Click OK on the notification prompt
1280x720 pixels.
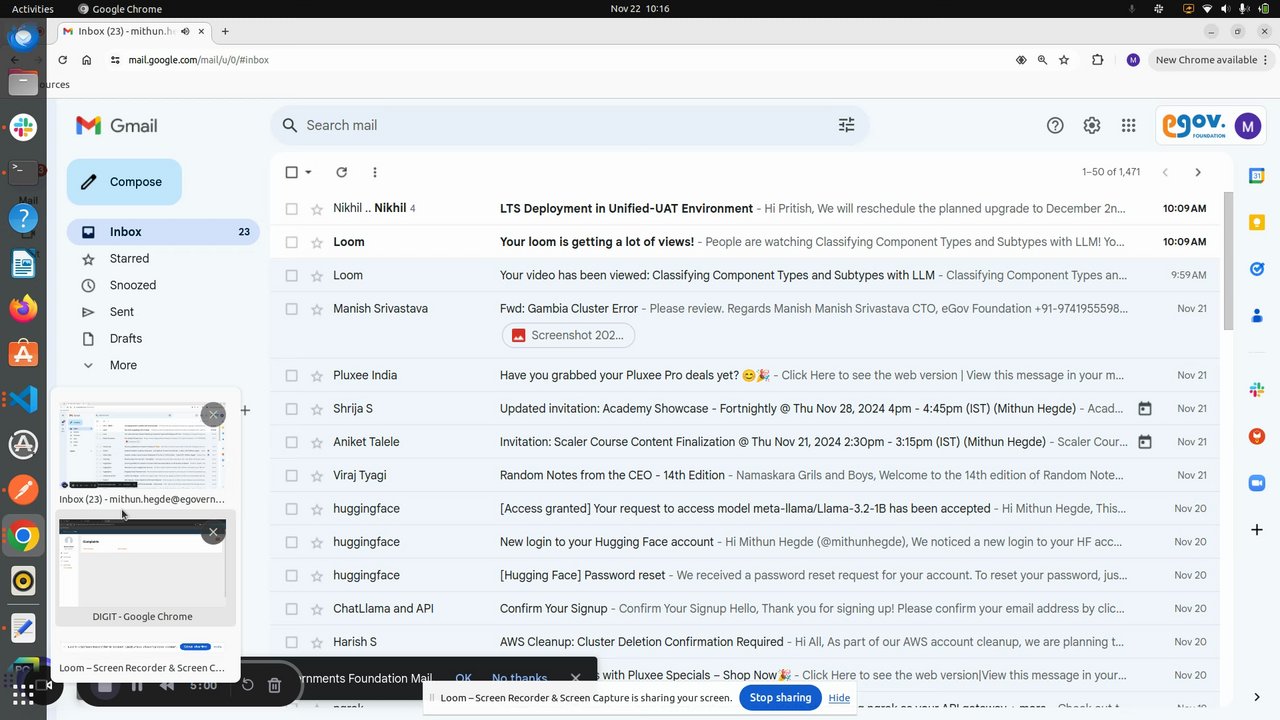pyautogui.click(x=463, y=678)
